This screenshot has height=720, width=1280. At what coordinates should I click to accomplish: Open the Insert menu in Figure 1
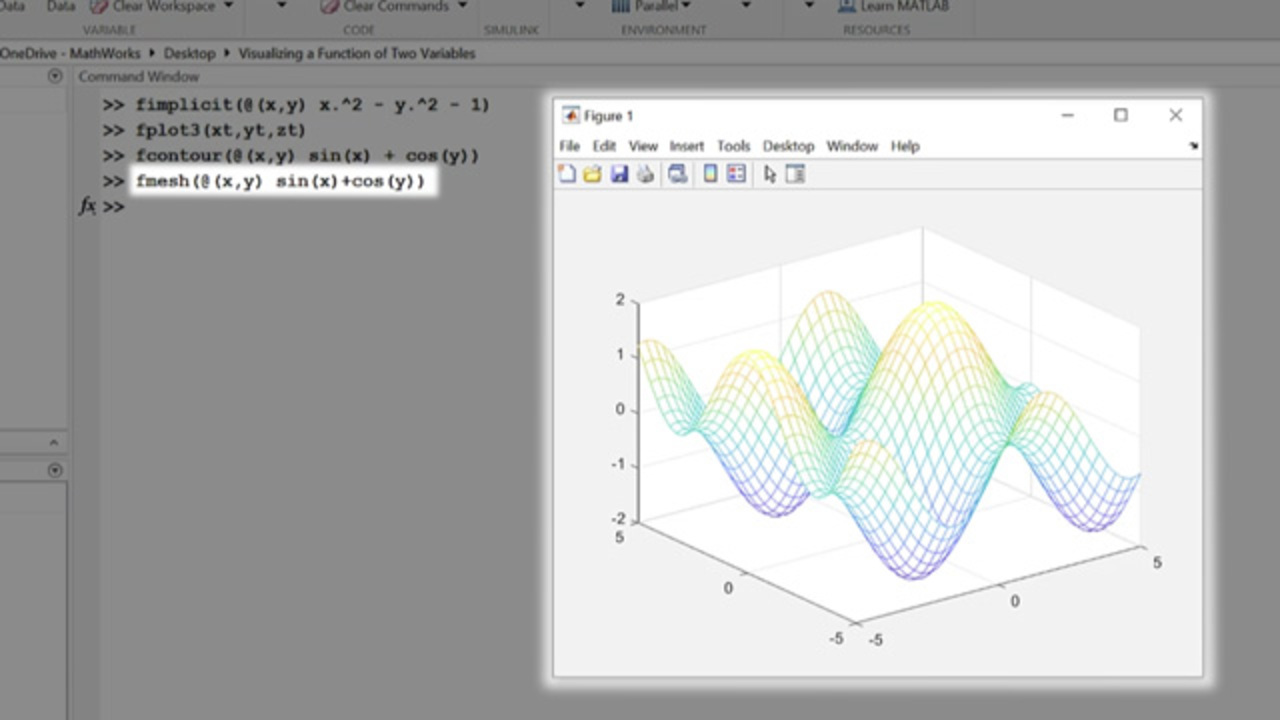click(686, 146)
